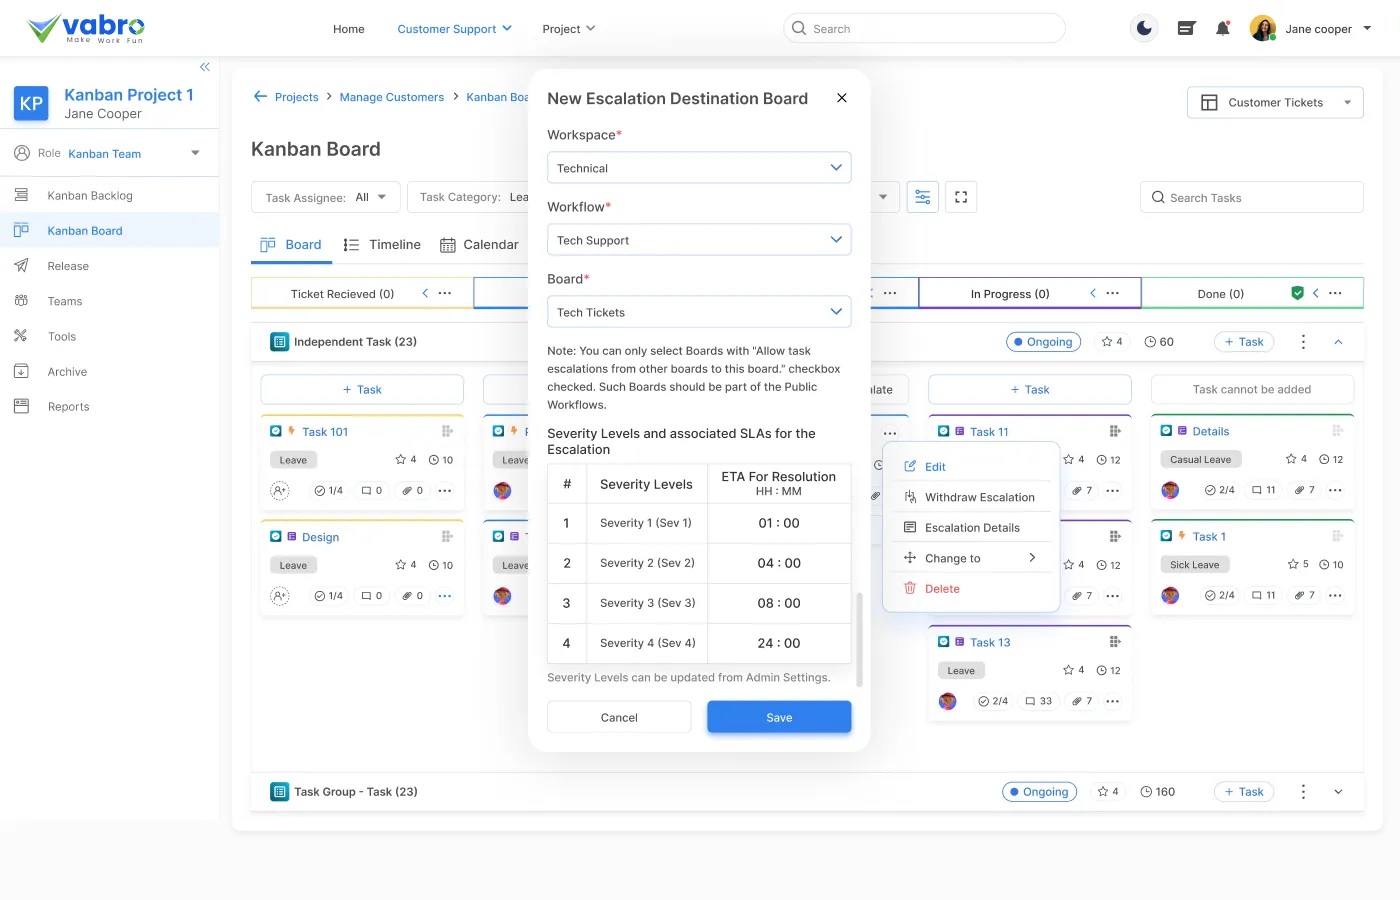This screenshot has width=1400, height=900.
Task: Click the fullscreen expand icon
Action: coord(961,197)
